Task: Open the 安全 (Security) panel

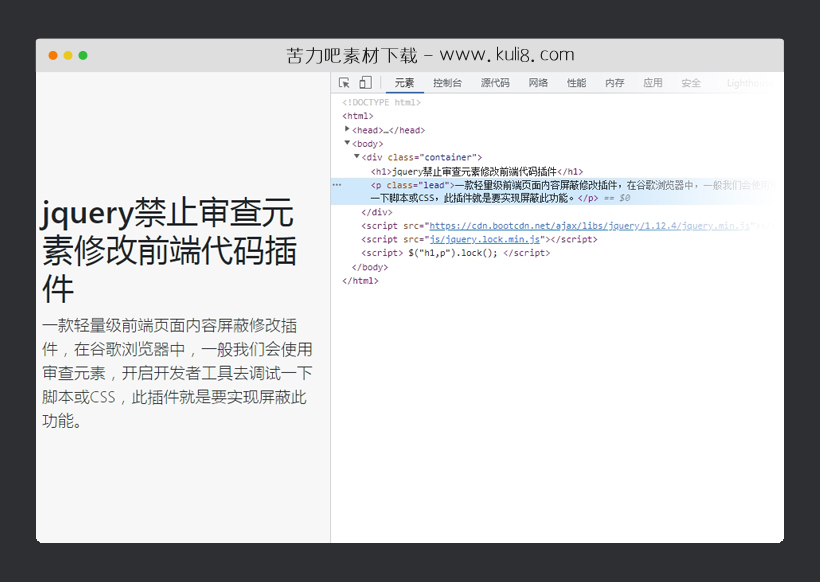Action: click(x=690, y=81)
